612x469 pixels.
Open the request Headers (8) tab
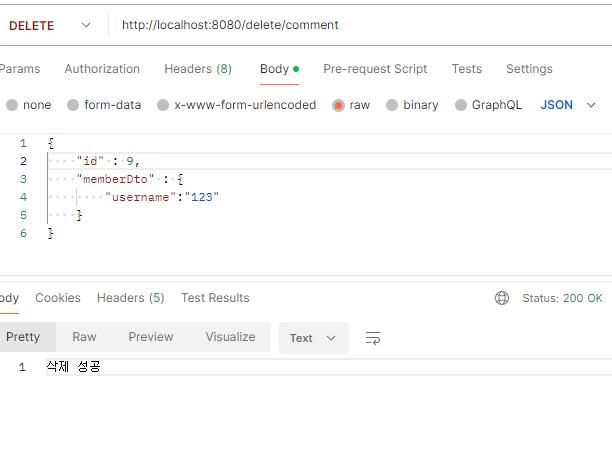198,69
